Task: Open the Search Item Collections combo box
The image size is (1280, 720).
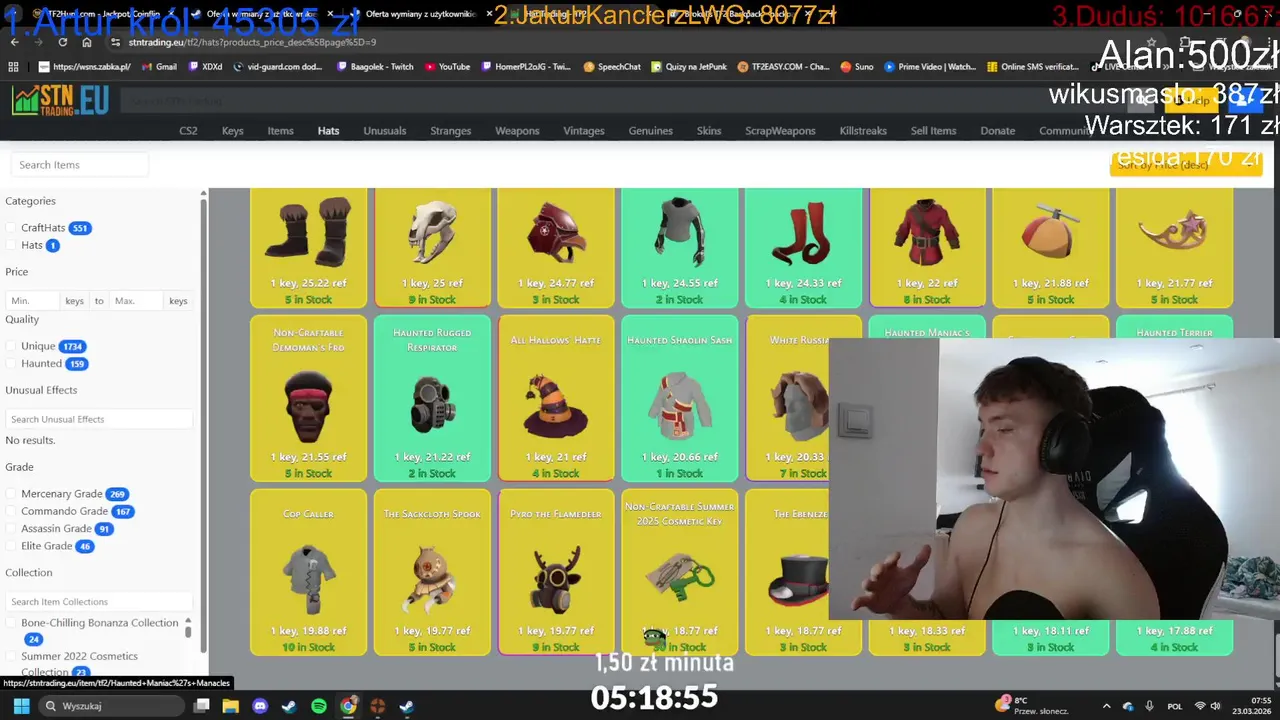Action: point(98,602)
